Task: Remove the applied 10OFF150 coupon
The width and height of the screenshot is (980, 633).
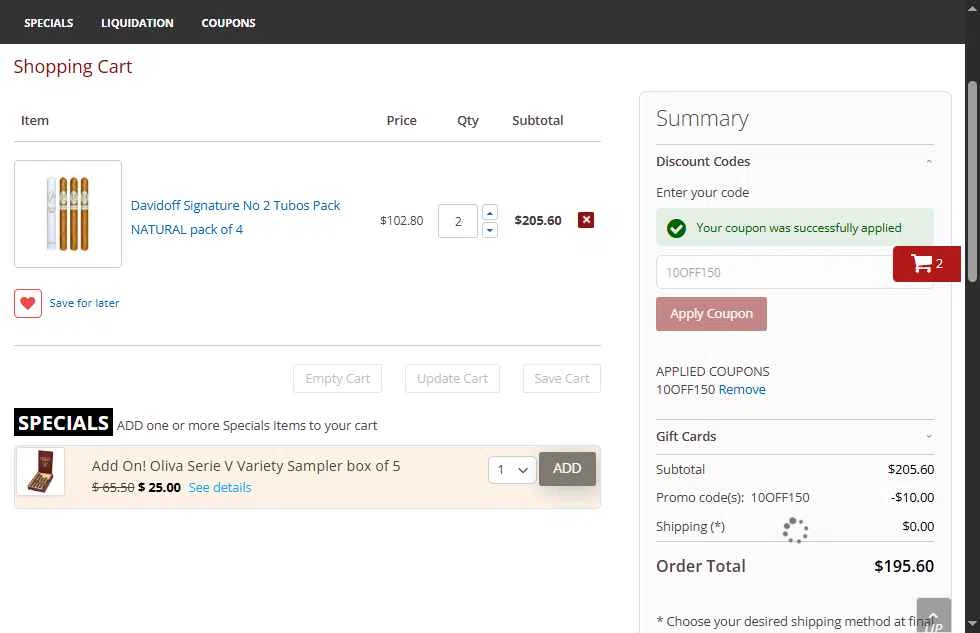Action: (x=742, y=389)
